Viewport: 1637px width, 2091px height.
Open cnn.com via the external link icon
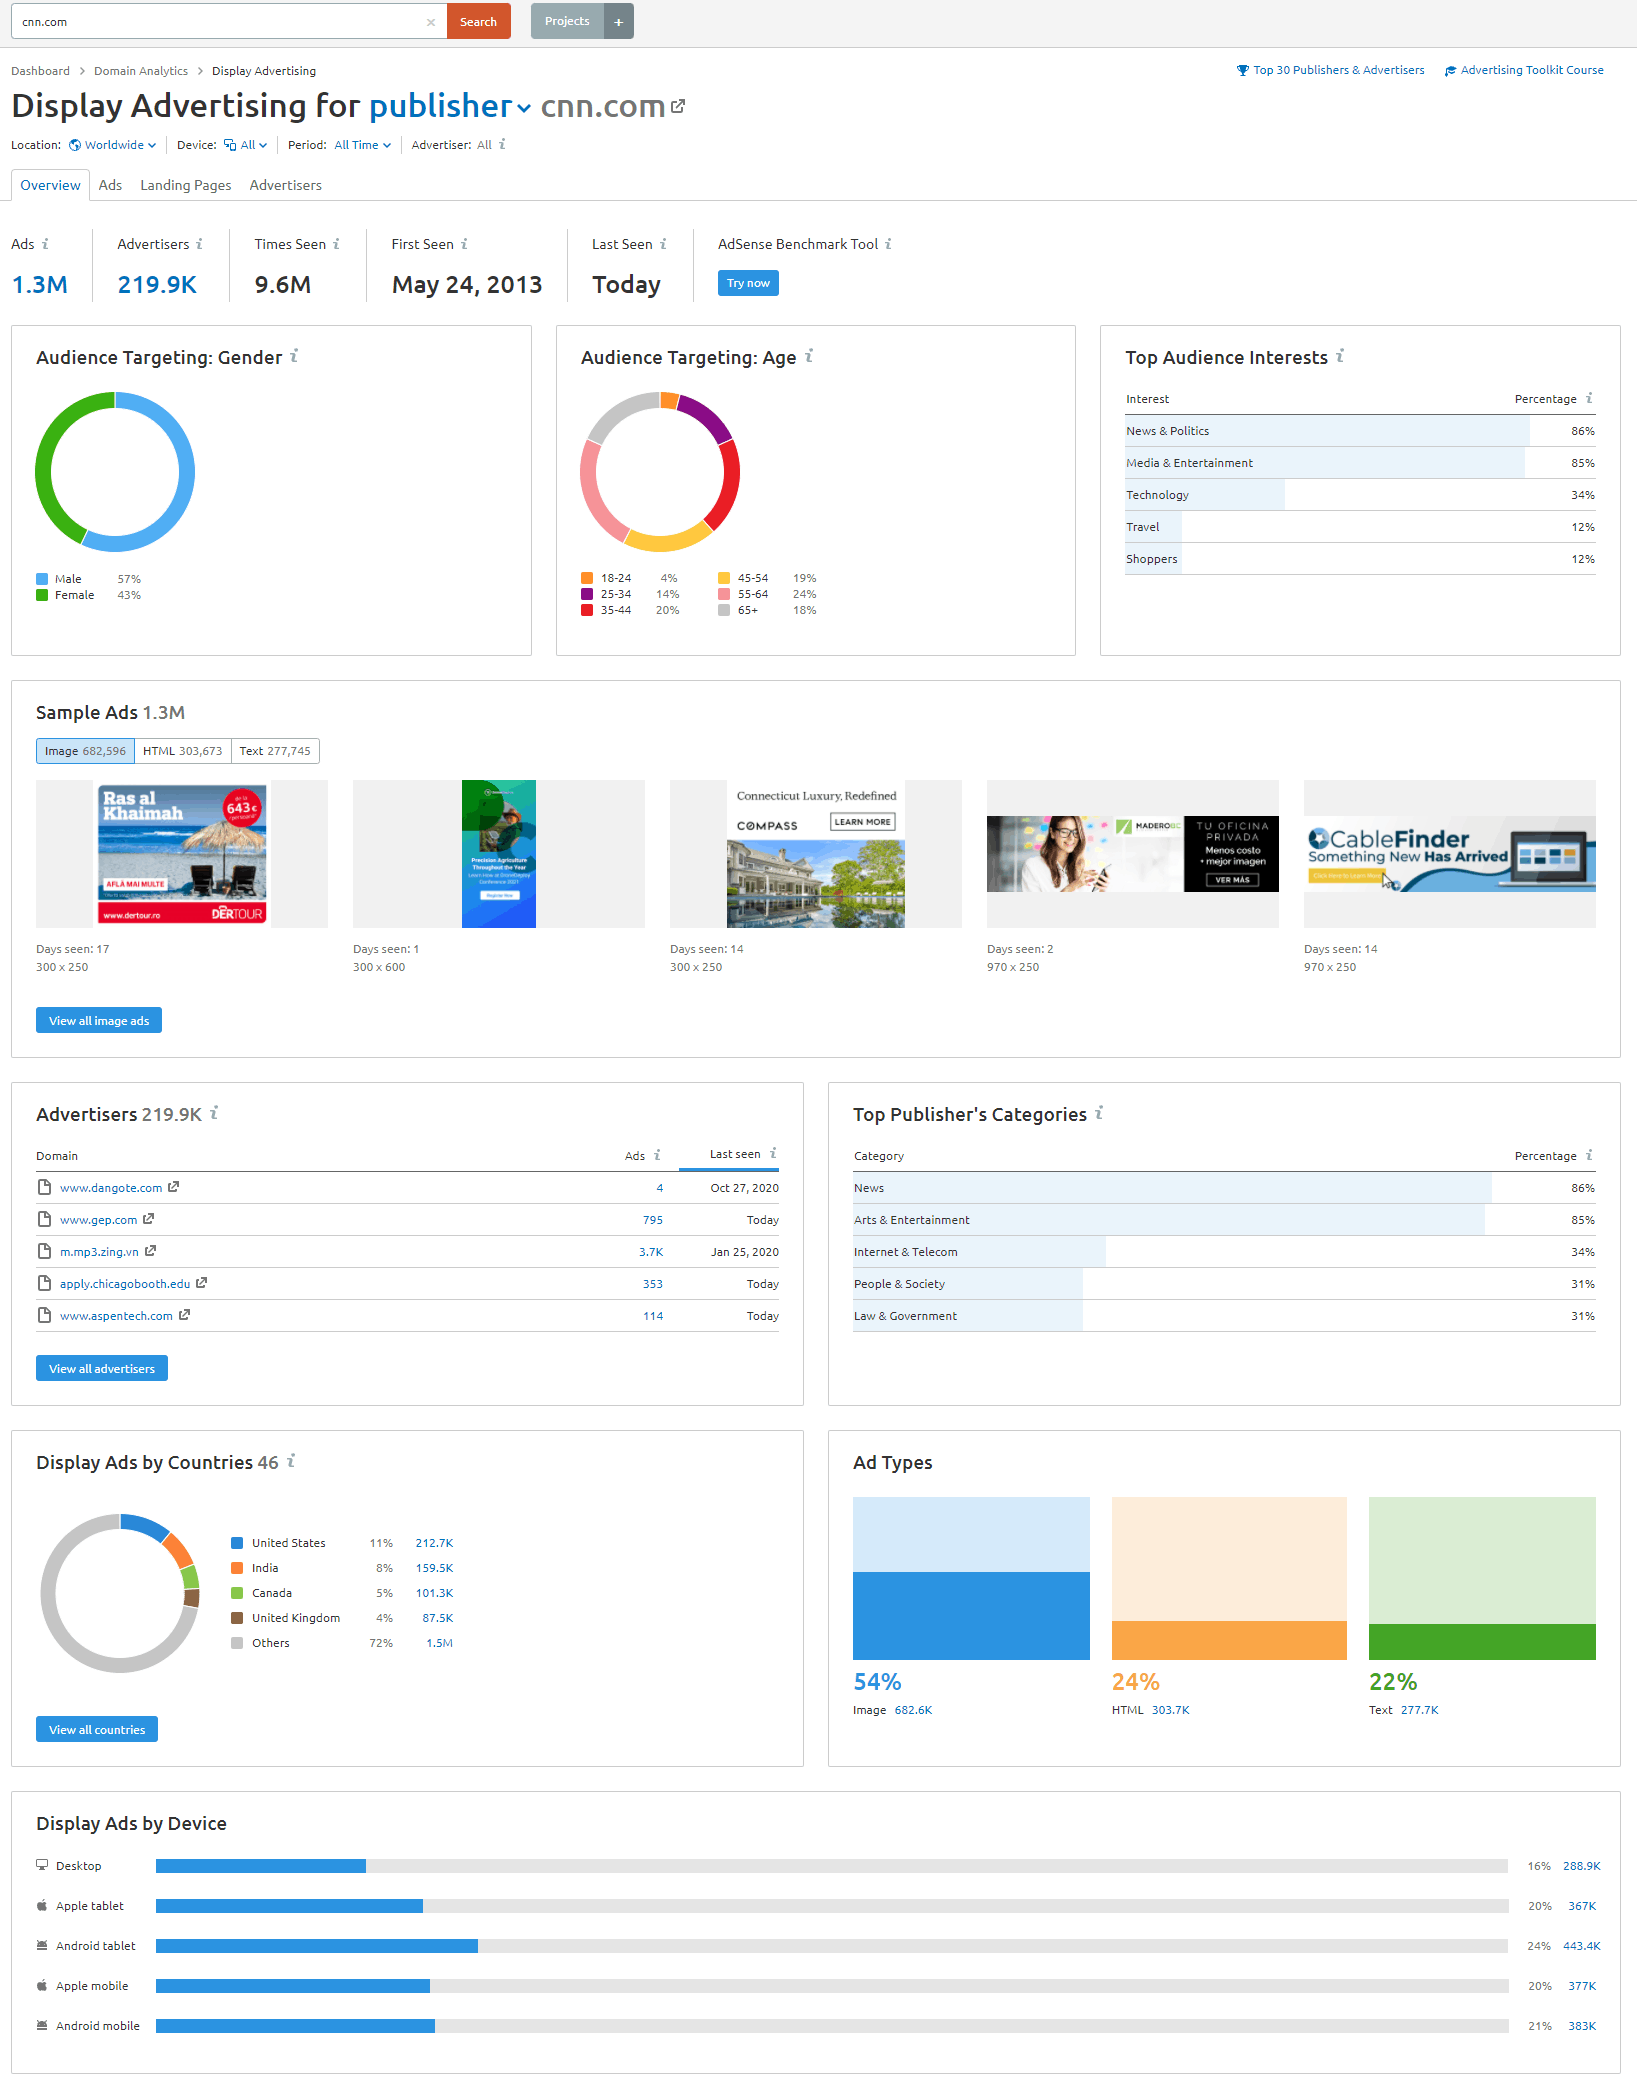coord(678,106)
